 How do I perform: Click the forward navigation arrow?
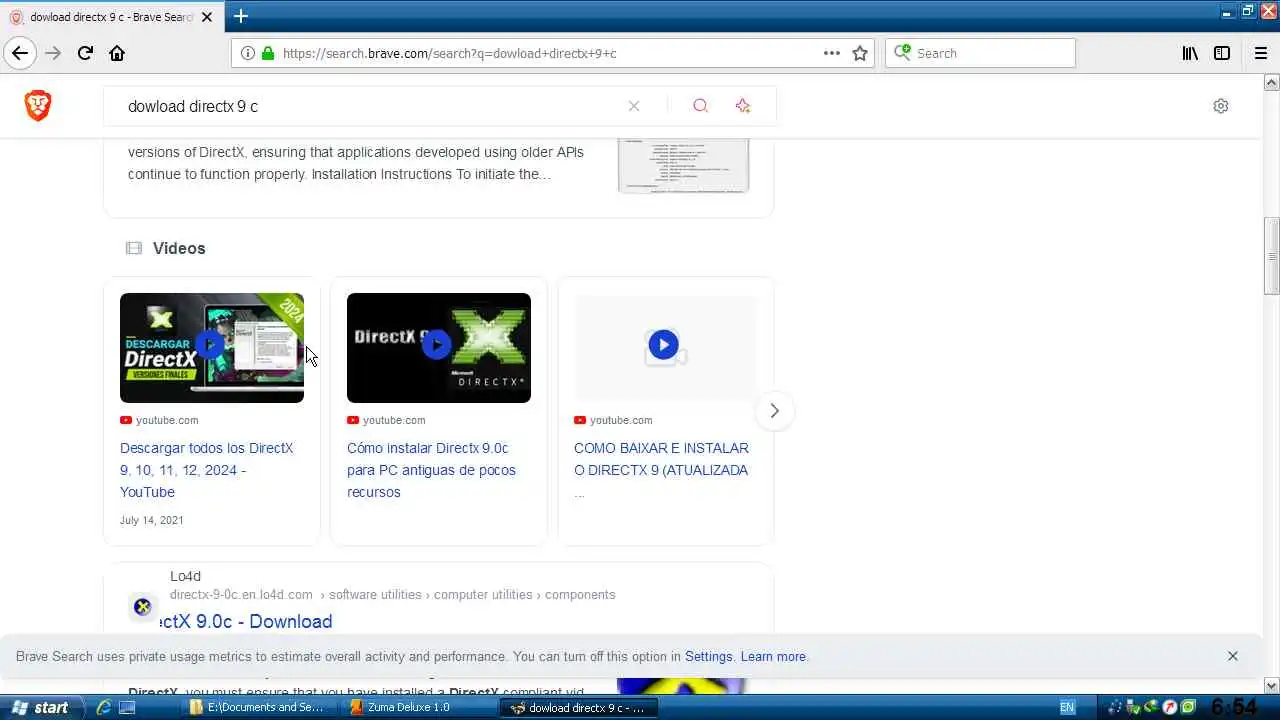click(53, 53)
